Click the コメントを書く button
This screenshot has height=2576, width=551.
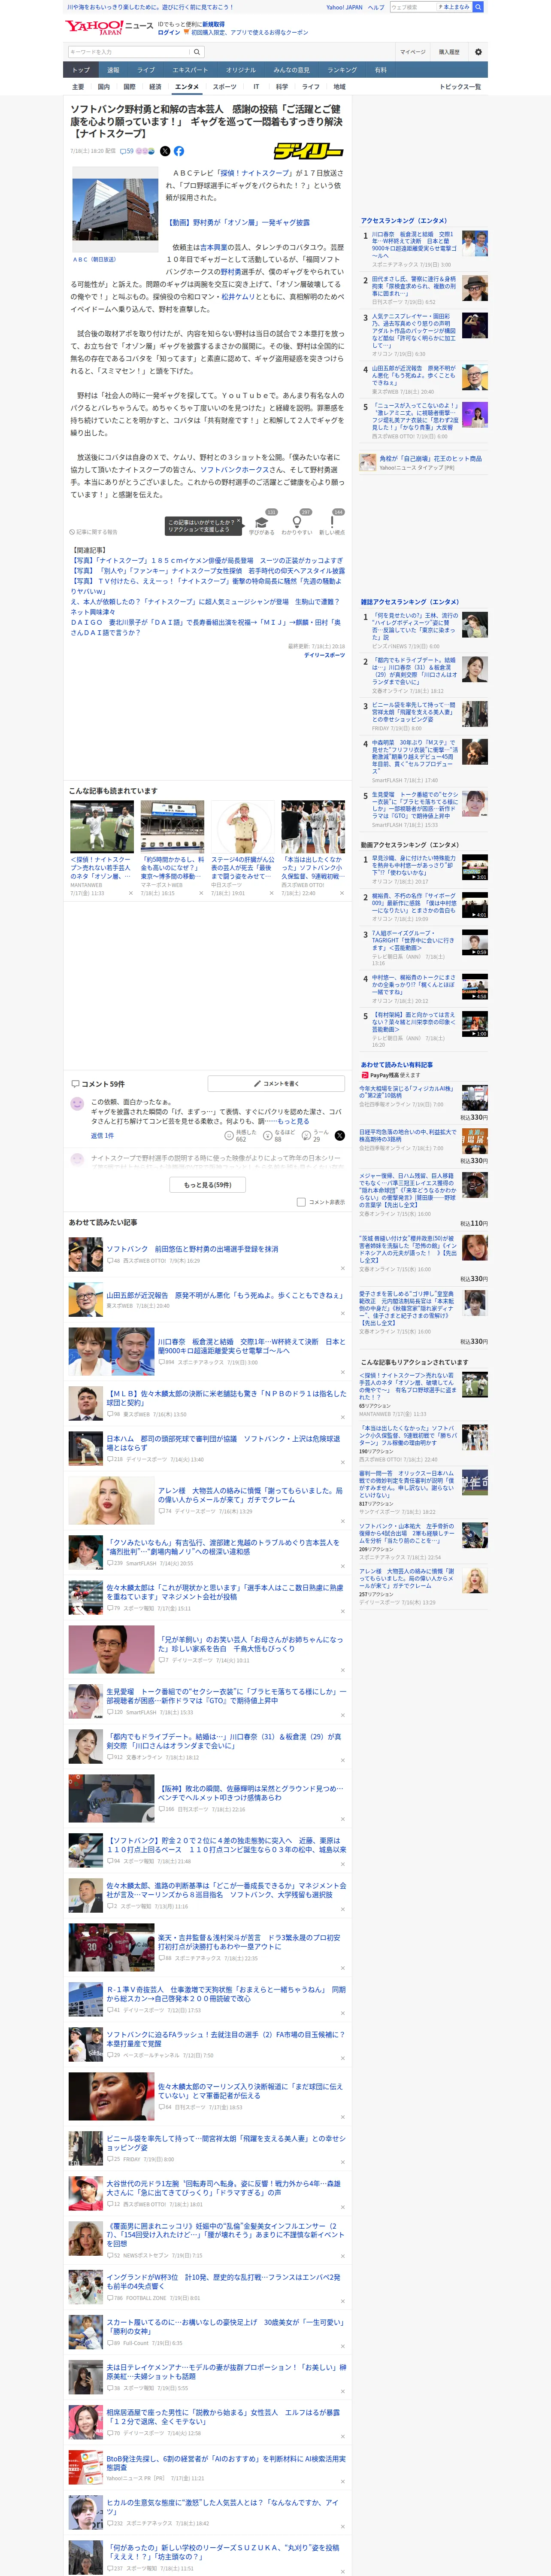point(276,1083)
